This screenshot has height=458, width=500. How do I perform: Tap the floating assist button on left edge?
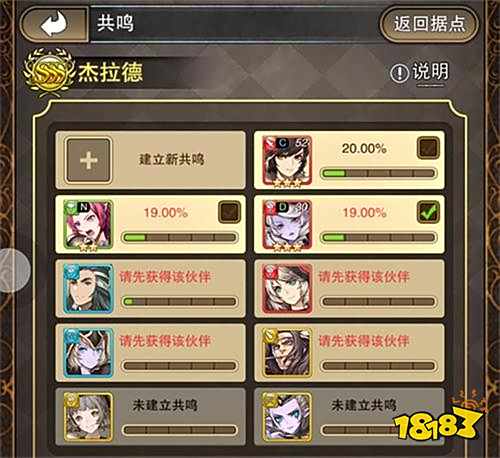click(x=13, y=270)
